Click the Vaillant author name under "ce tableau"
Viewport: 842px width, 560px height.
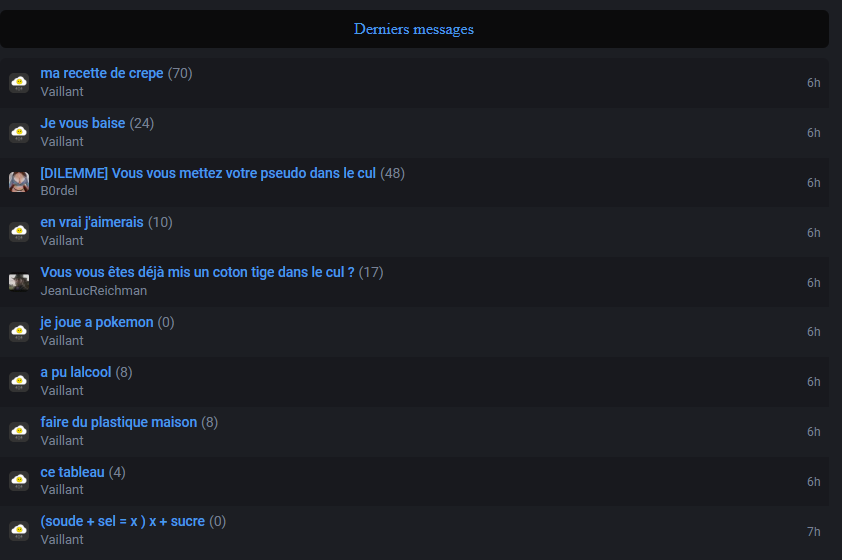point(62,490)
